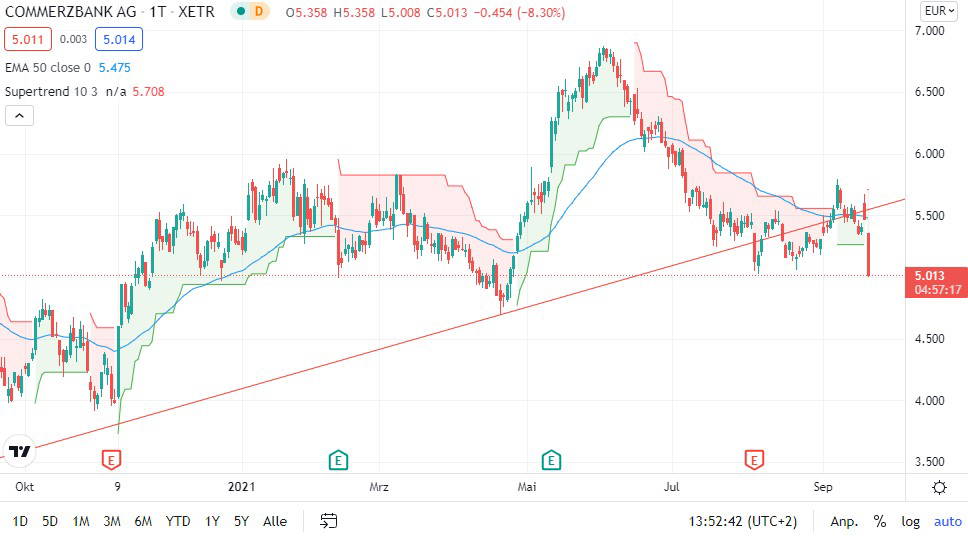Select the 5Y time range
Image resolution: width=968 pixels, height=536 pixels.
(241, 521)
